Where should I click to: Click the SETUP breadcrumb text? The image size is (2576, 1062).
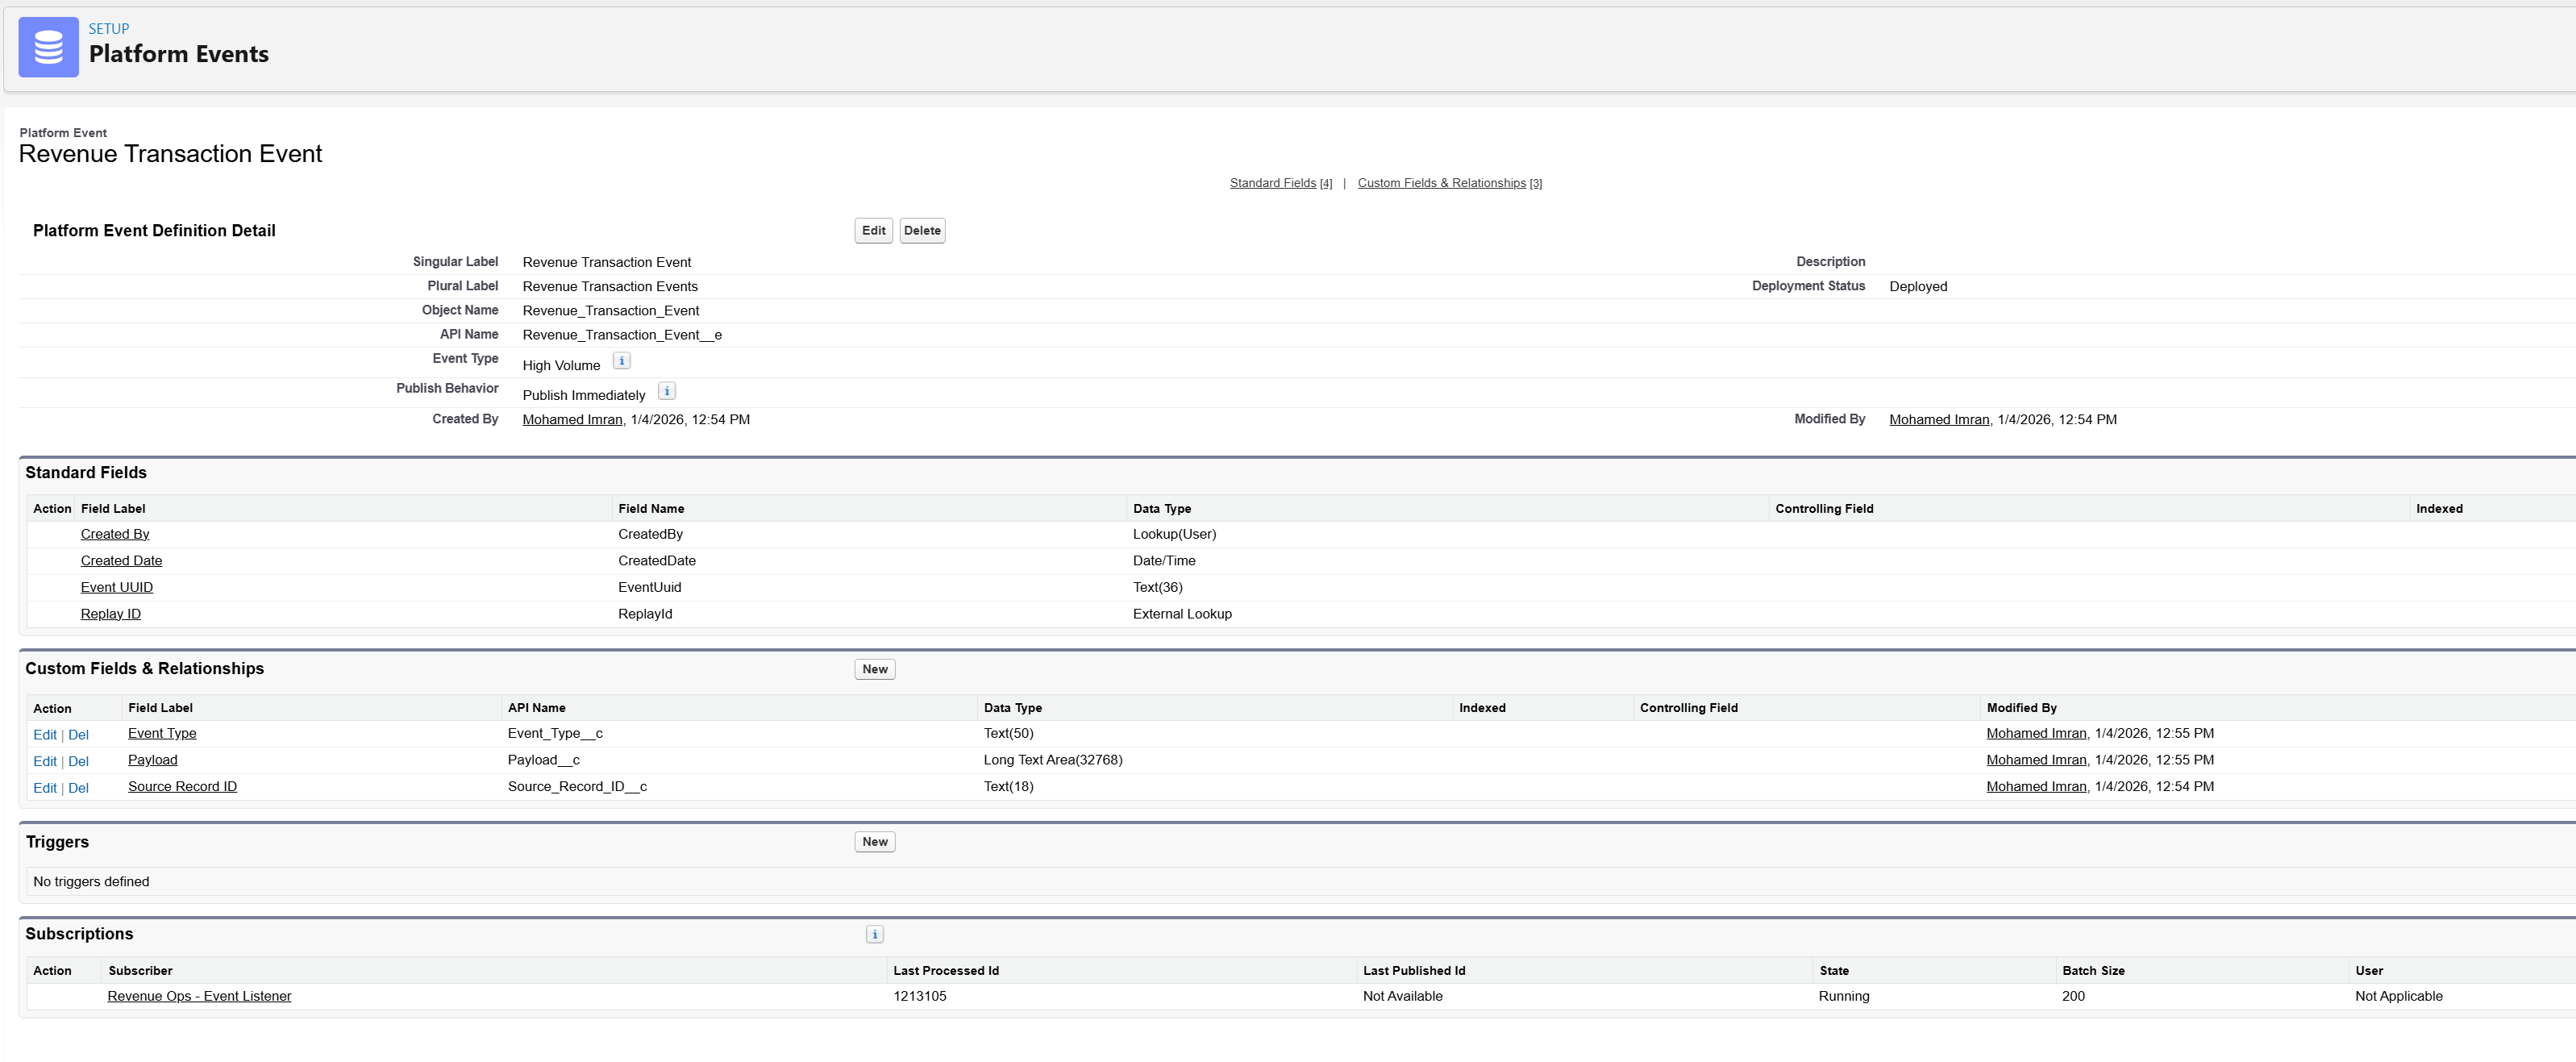point(109,29)
